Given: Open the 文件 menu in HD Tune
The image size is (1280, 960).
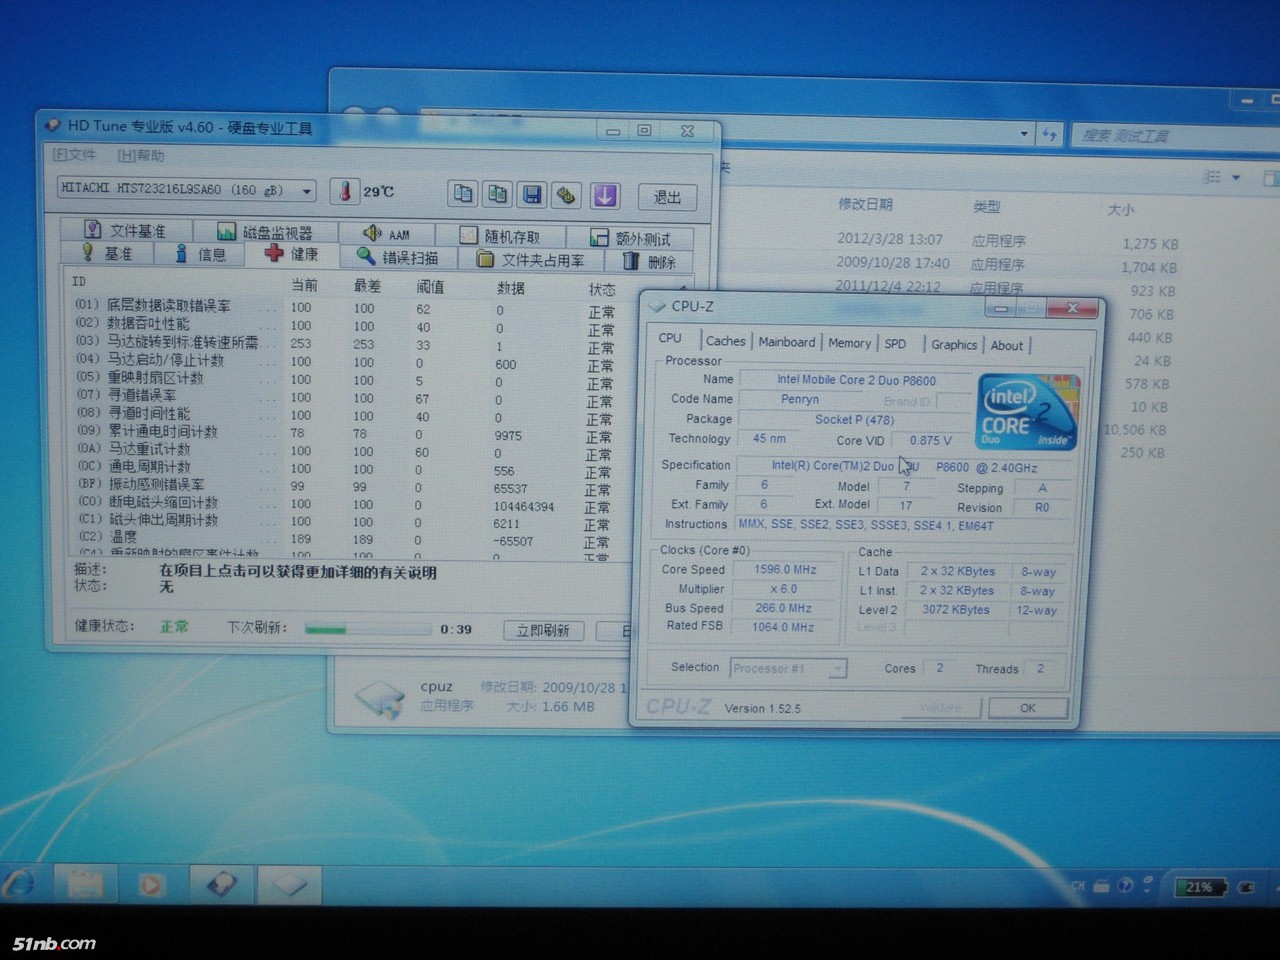Looking at the screenshot, I should (74, 155).
